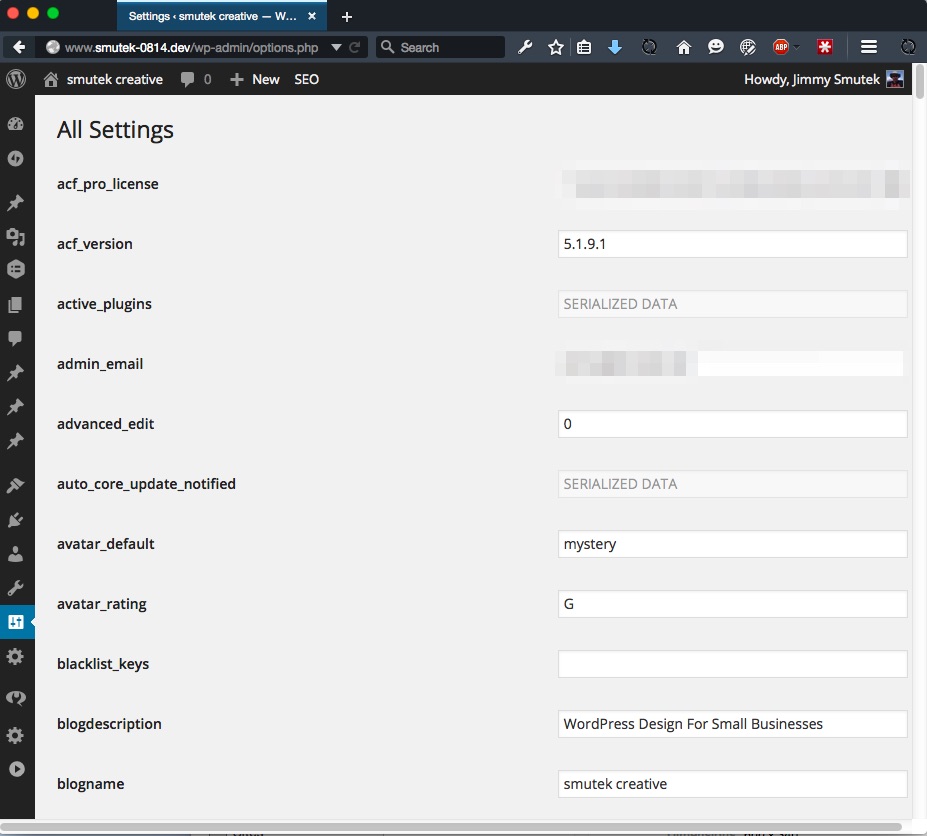This screenshot has height=836, width=927.
Task: Click the Collapse menu arrow icon in sidebar
Action: [17, 769]
